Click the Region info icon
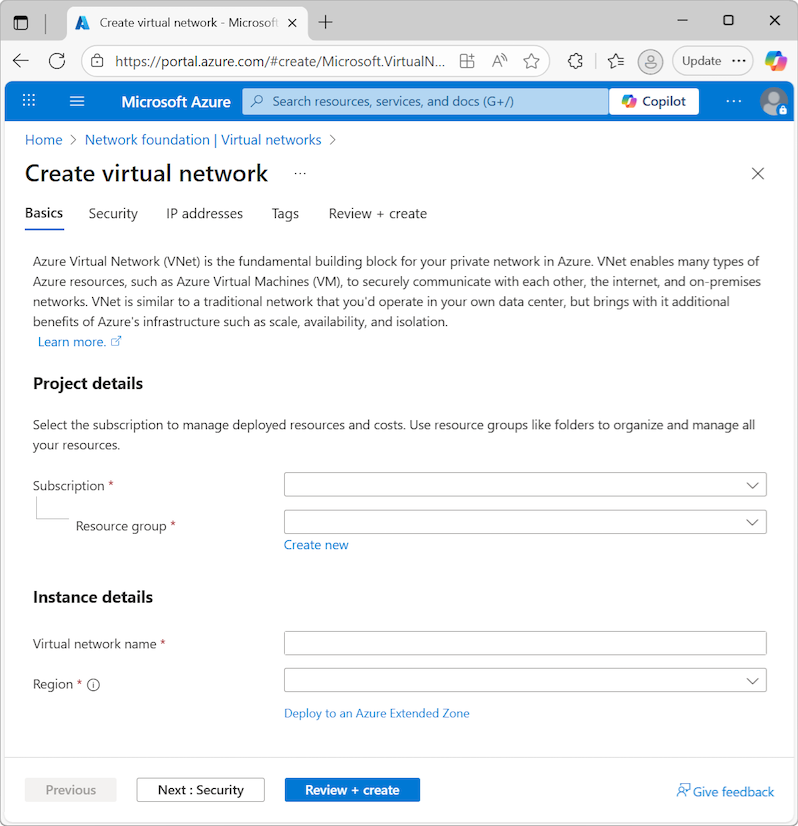798x826 pixels. [94, 685]
